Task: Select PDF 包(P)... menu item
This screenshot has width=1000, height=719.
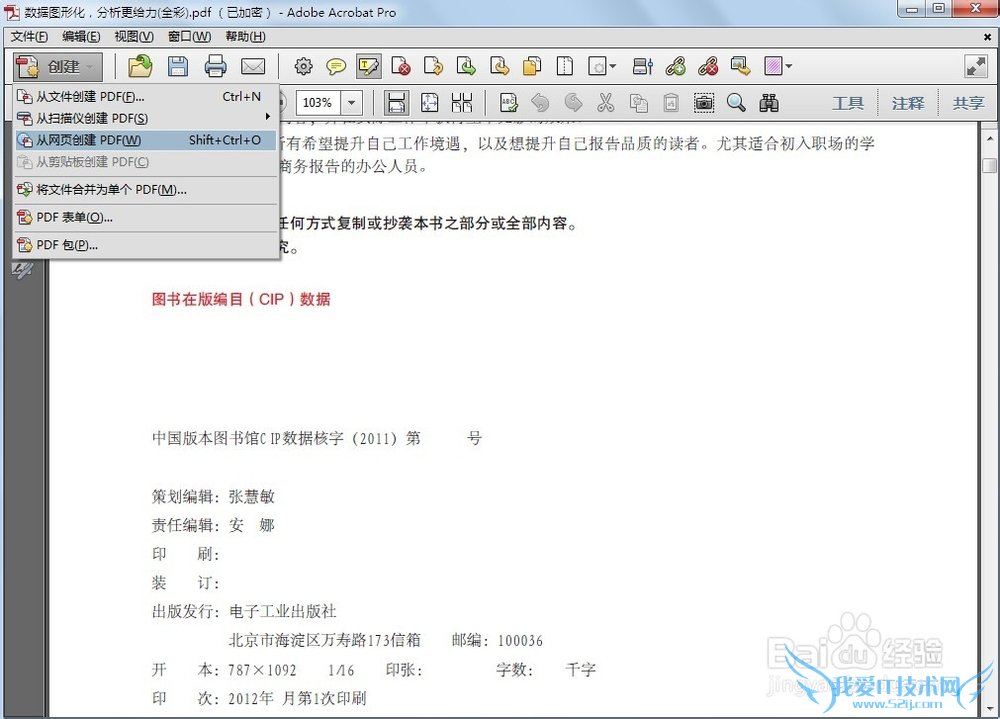Action: tap(145, 246)
